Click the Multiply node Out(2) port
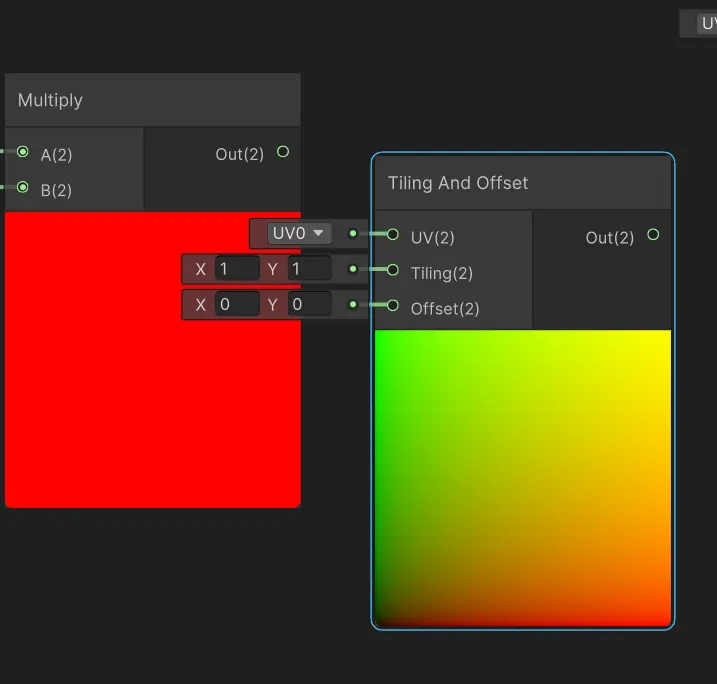The height and width of the screenshot is (684, 717). (283, 152)
